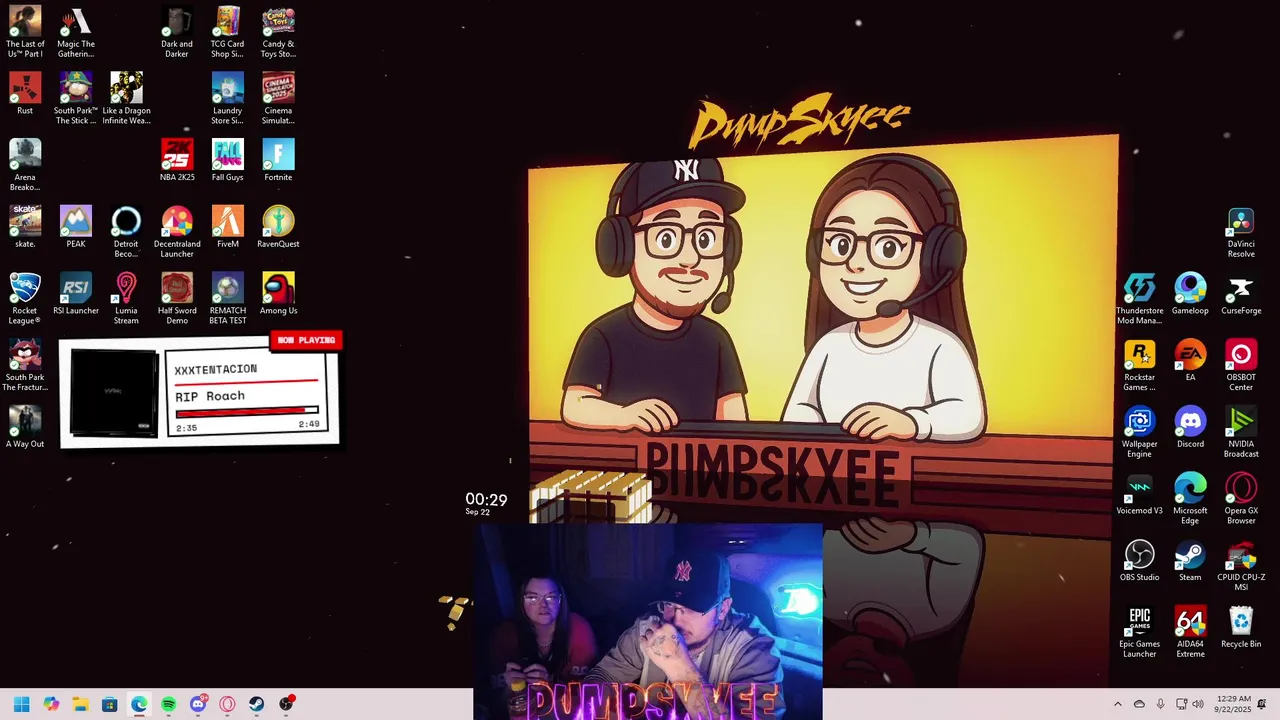Open The Last of Us Part I shortcut

[25, 32]
